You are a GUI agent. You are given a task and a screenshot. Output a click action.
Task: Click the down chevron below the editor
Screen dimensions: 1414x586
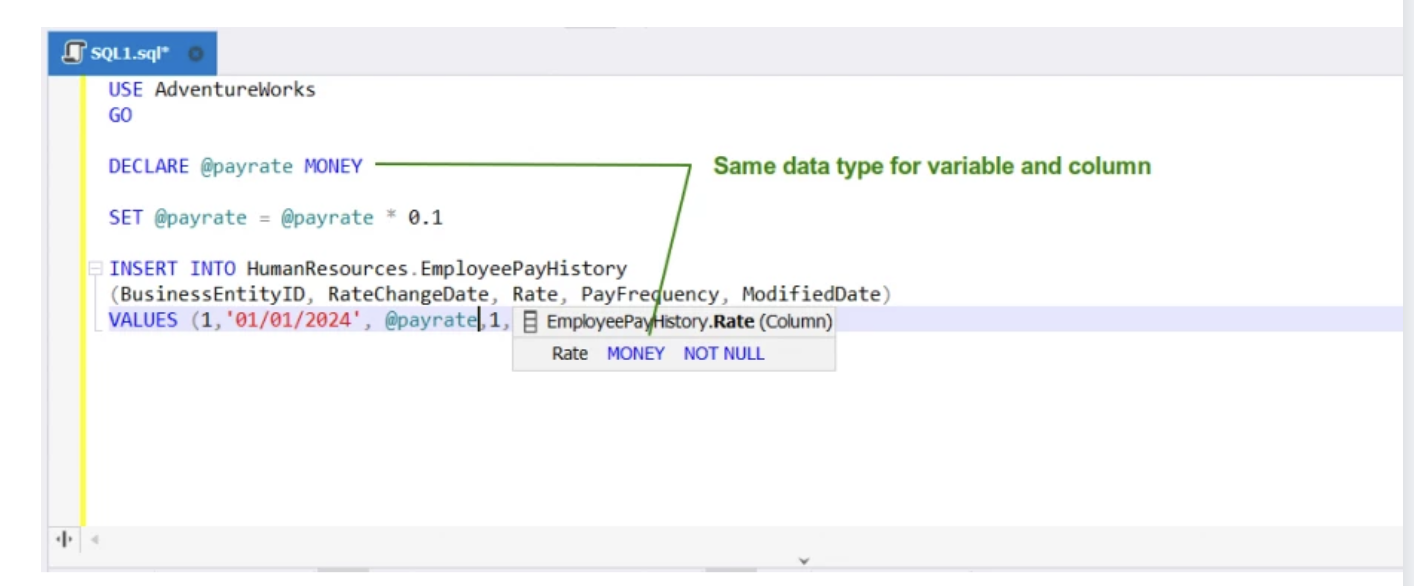click(x=804, y=561)
